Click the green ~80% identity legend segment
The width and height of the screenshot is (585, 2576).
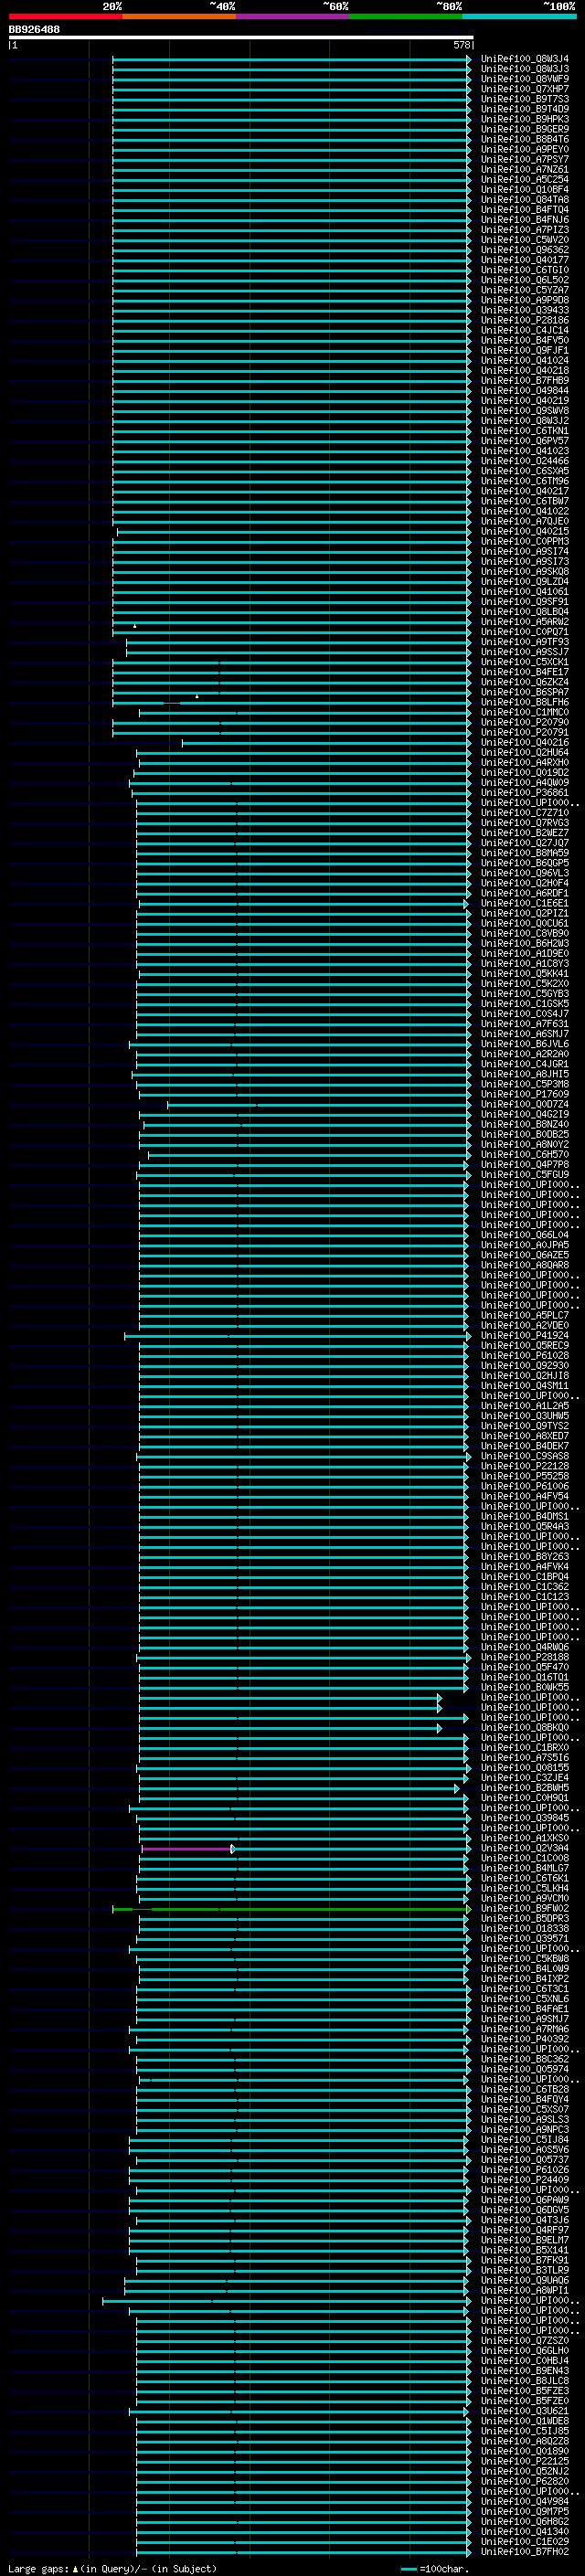(x=406, y=16)
